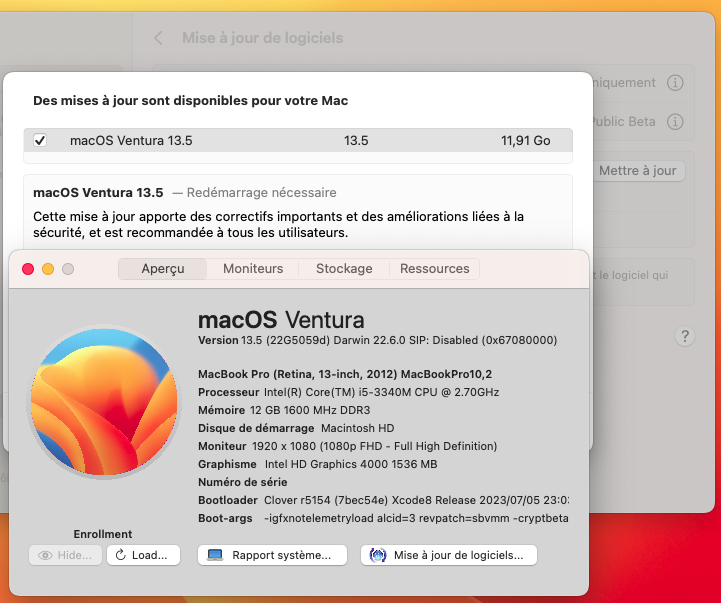Click the MacBookPro10,2 model line
This screenshot has width=721, height=603.
345,374
